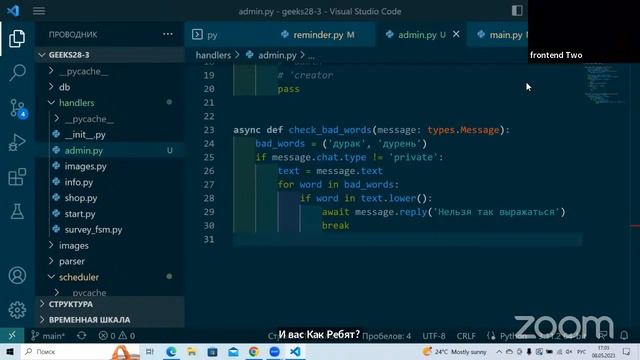This screenshot has width=640, height=360.
Task: Open the hamburger application menu
Action: point(39,11)
